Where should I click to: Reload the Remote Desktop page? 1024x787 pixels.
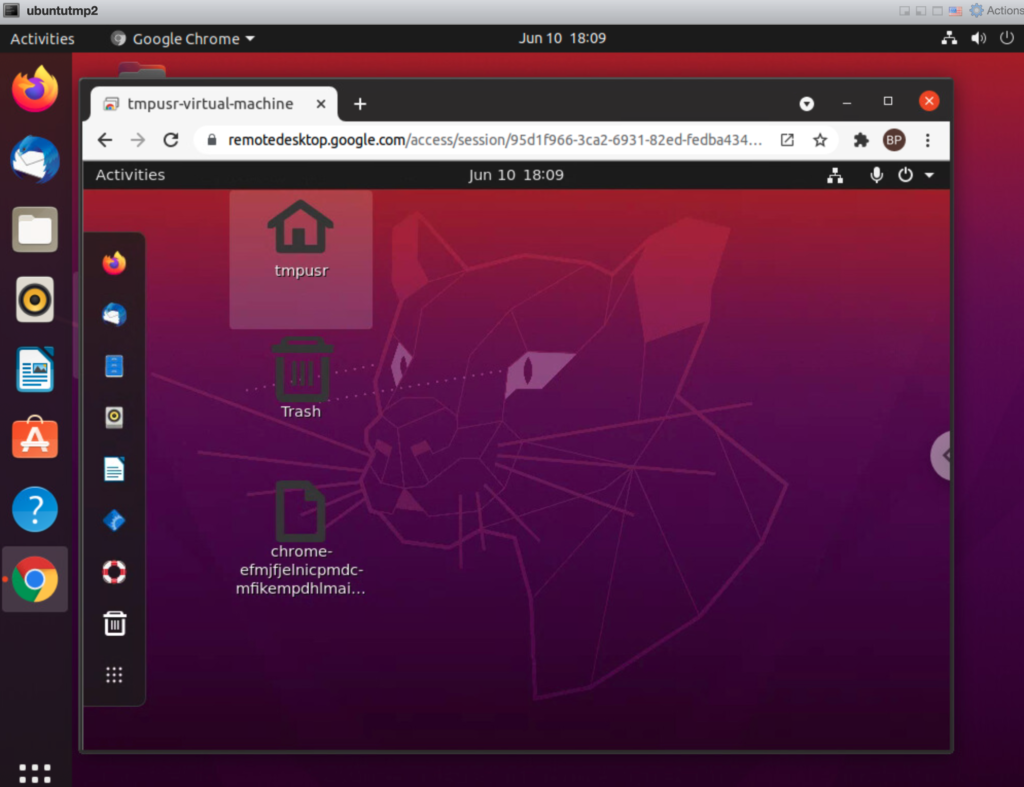[171, 140]
